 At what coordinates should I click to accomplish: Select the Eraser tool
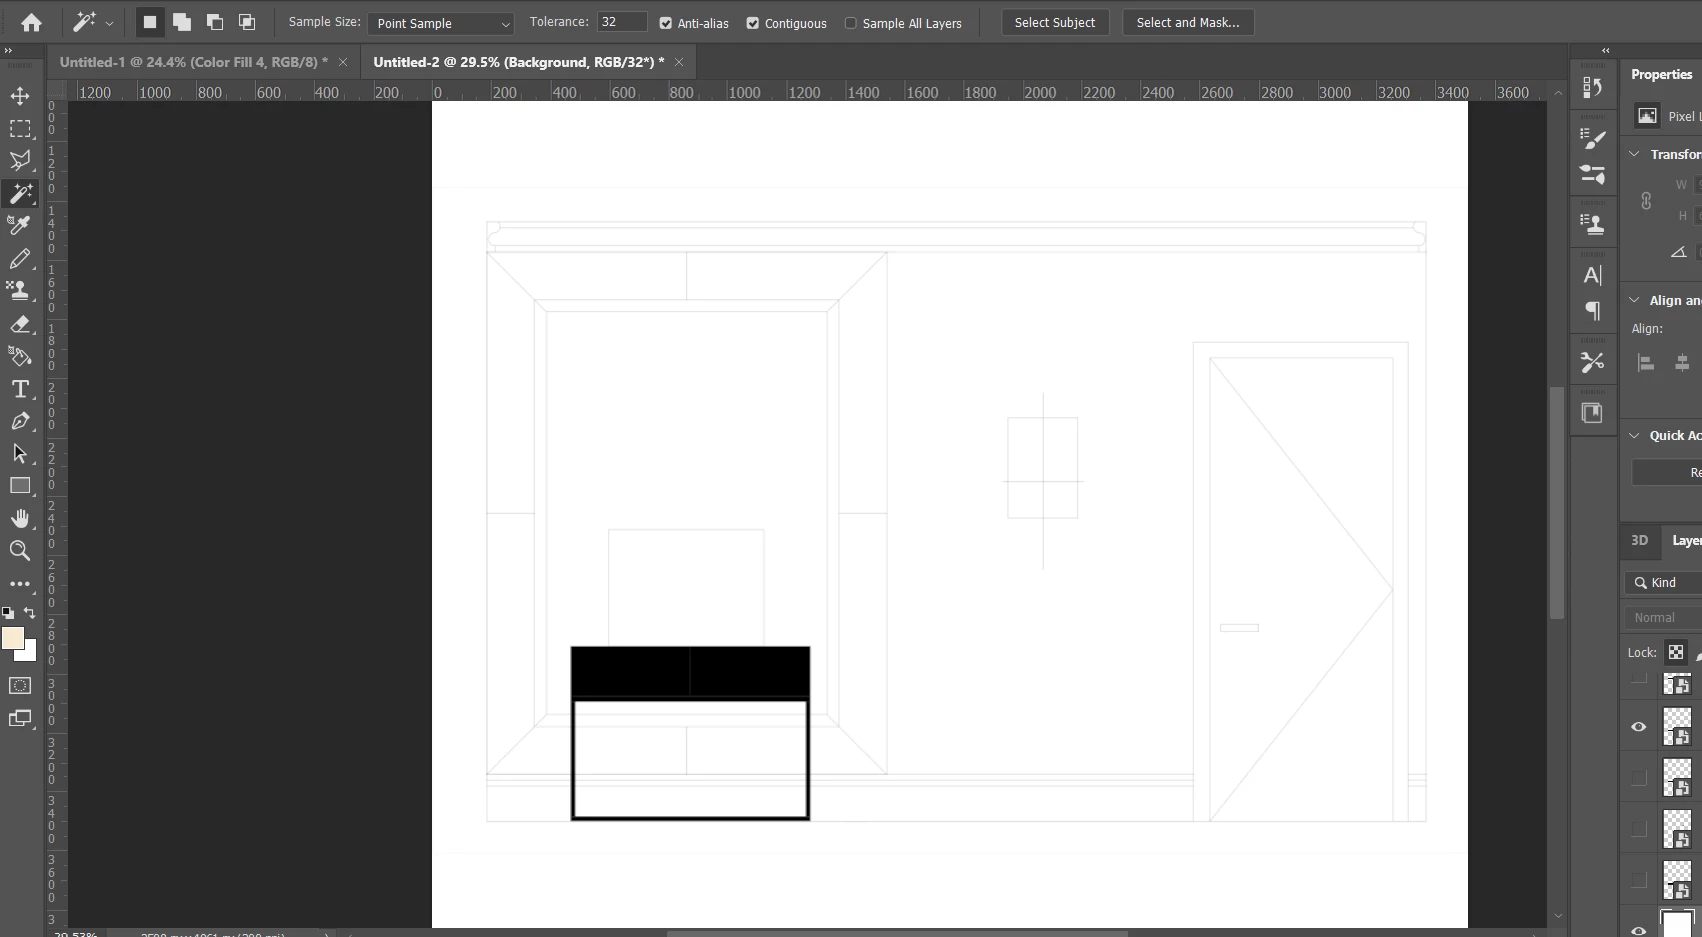(x=20, y=324)
